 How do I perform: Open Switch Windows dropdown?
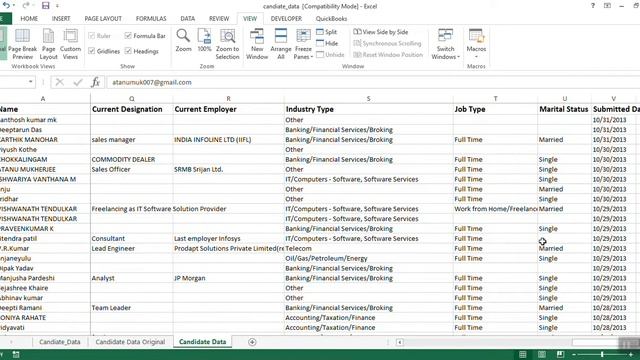point(445,44)
